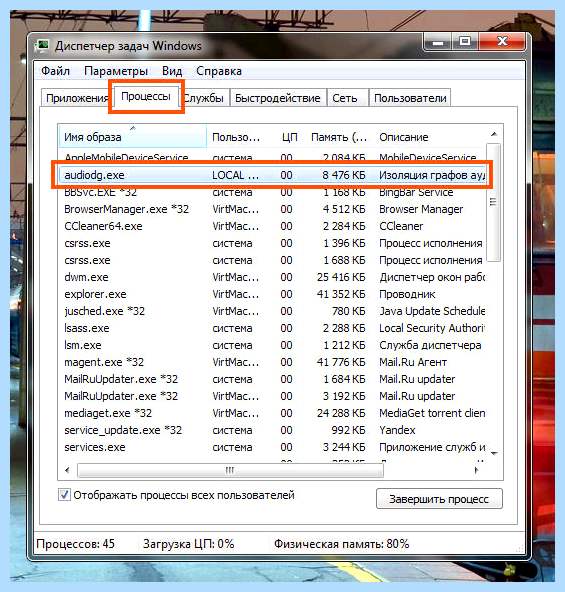Switch to the Быстродействие tab

coord(278,98)
